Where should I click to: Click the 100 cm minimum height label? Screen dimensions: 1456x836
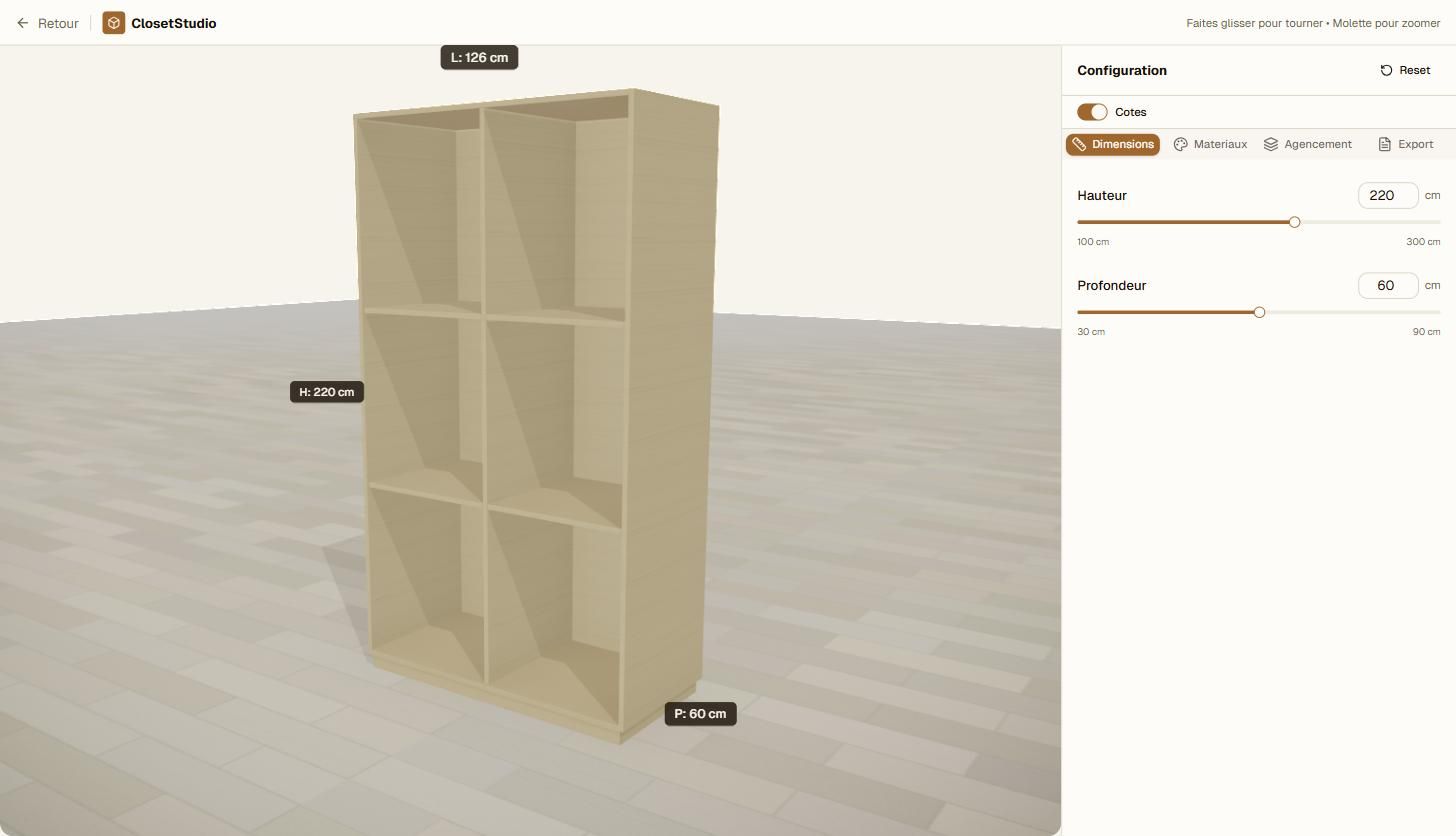1093,242
